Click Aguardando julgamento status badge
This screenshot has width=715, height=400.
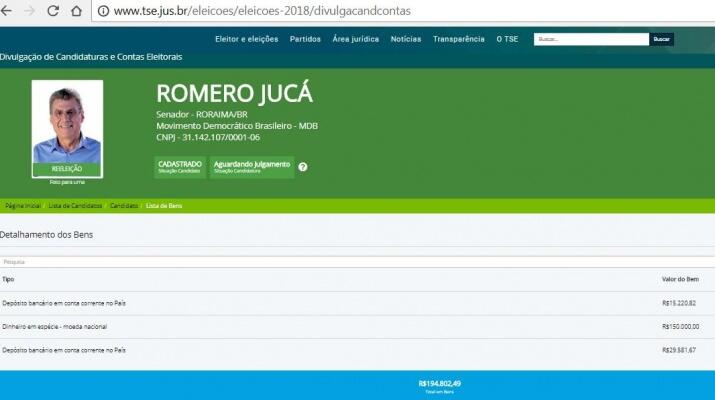click(x=252, y=167)
